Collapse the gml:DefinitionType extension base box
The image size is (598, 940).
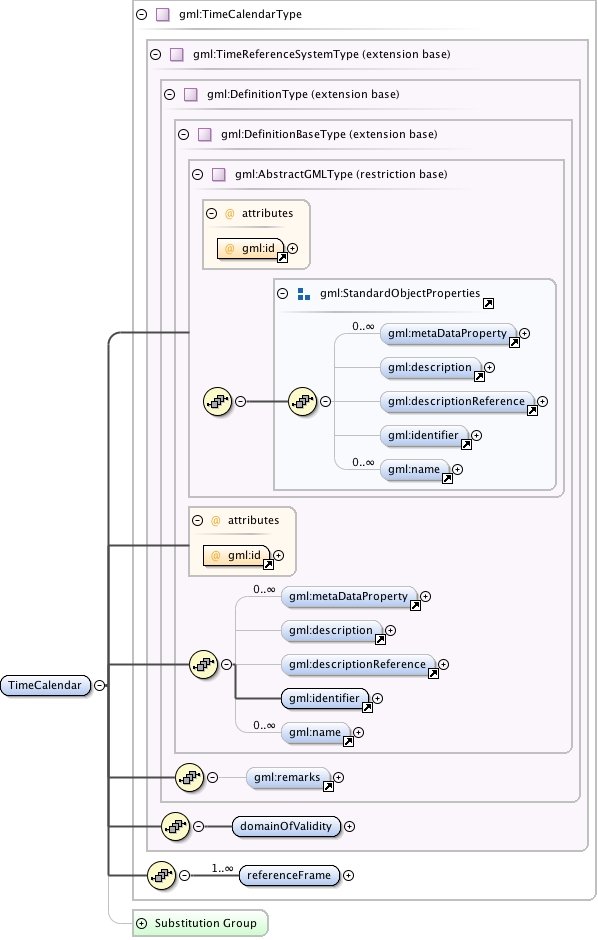170,94
